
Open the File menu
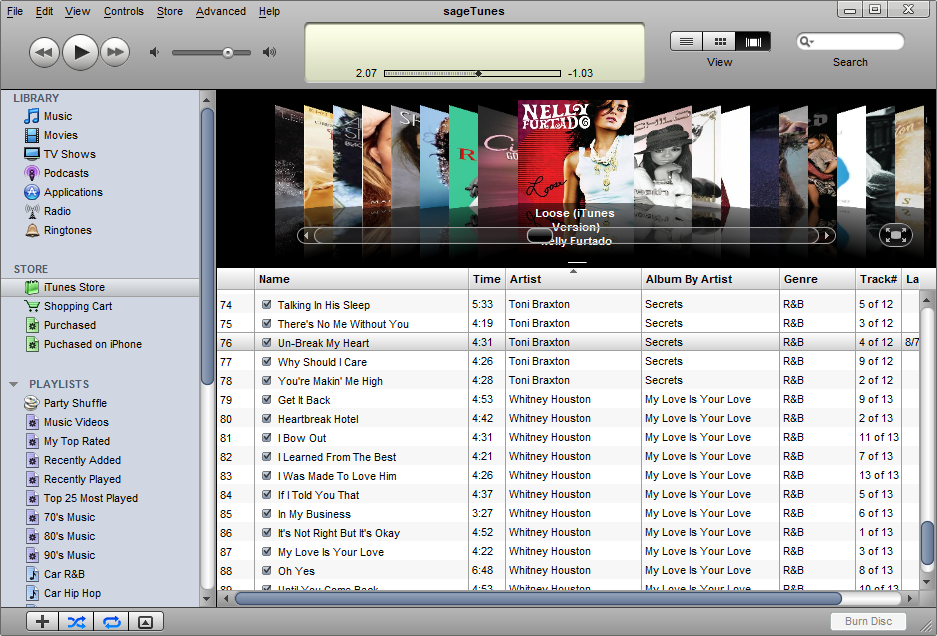[x=14, y=11]
